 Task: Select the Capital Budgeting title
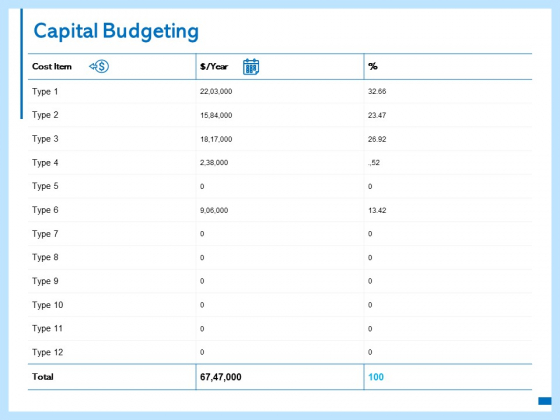[x=116, y=31]
